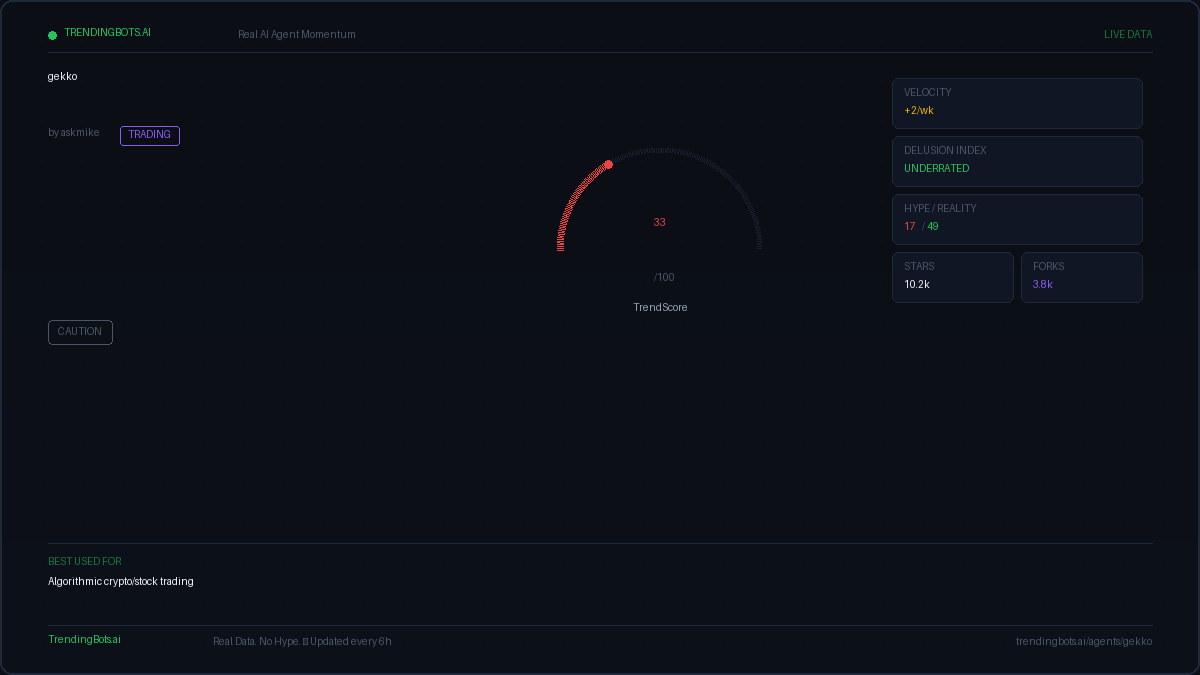This screenshot has width=1200, height=675.
Task: Click the BEST USED FOR heading
Action: (85, 562)
